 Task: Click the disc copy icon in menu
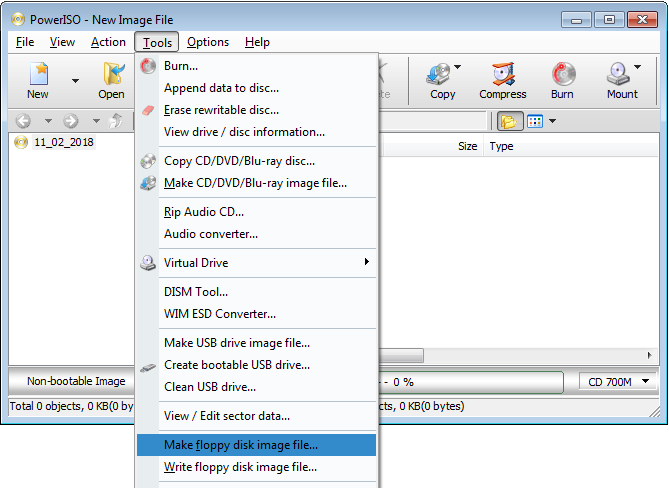pos(148,161)
